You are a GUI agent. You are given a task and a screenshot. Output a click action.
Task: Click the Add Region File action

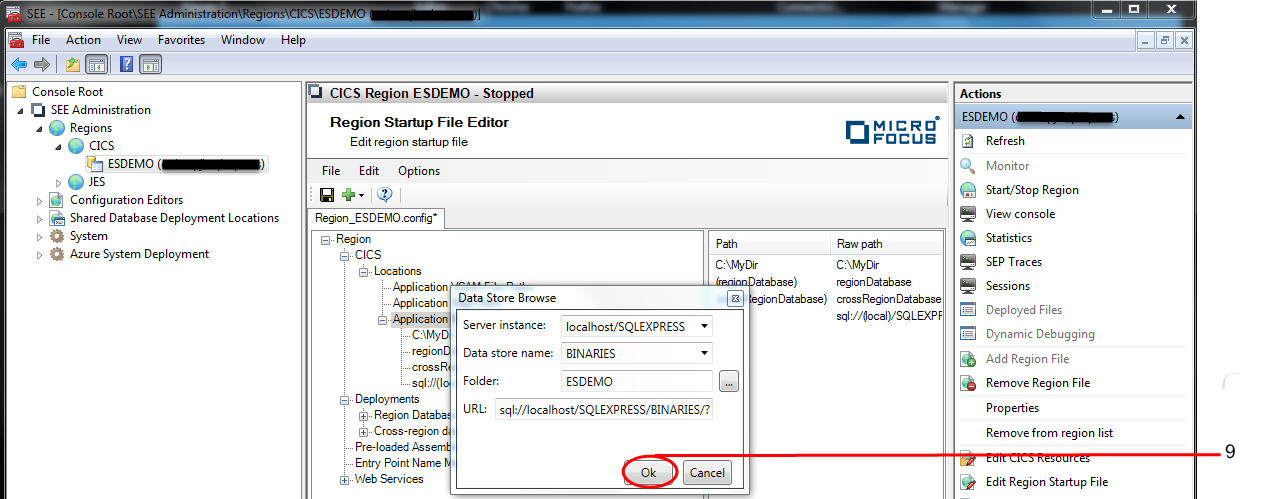click(x=1027, y=359)
